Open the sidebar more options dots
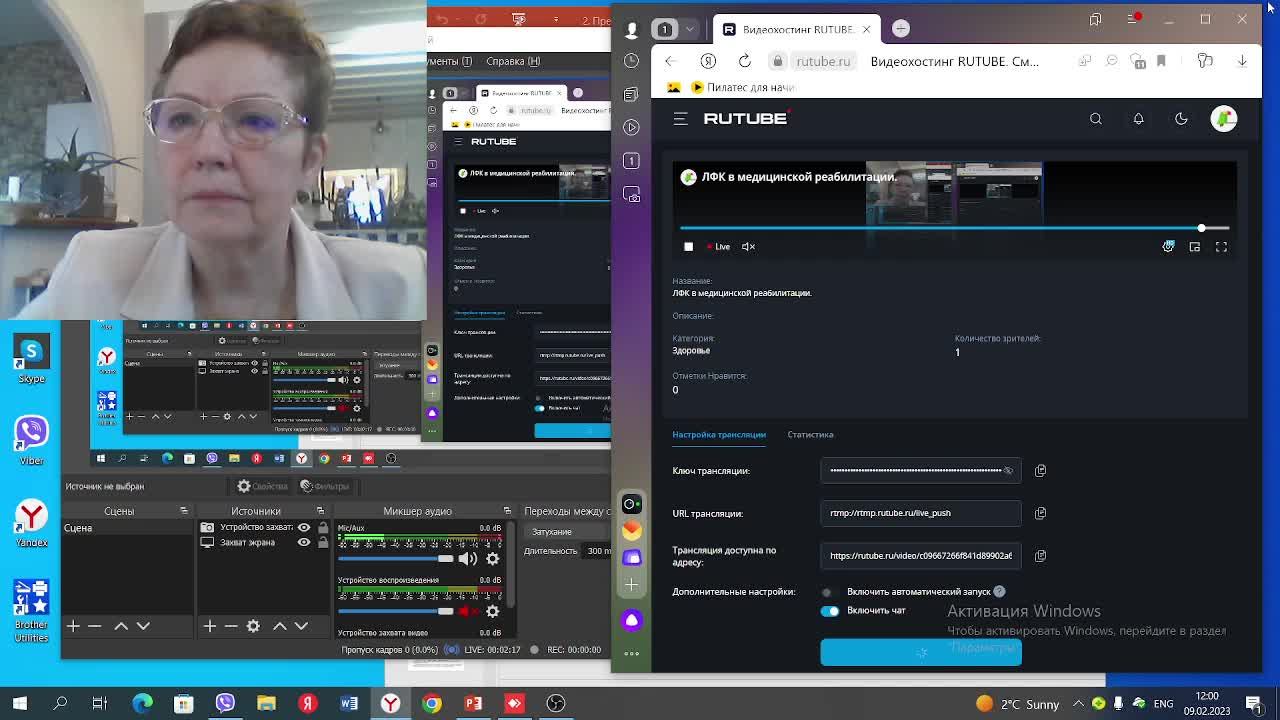Screen dimensions: 1280x720 click(x=631, y=653)
